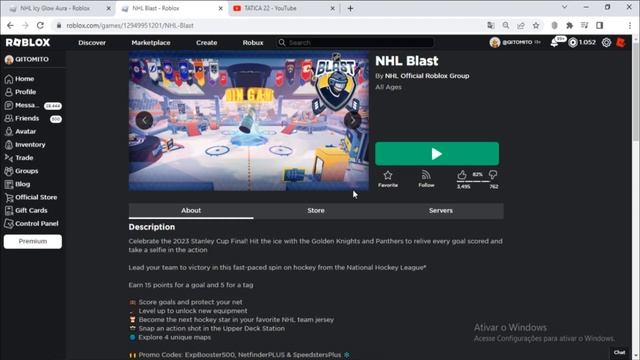Image resolution: width=640 pixels, height=360 pixels.
Task: Open Gift Cards in the sidebar
Action: pos(26,210)
